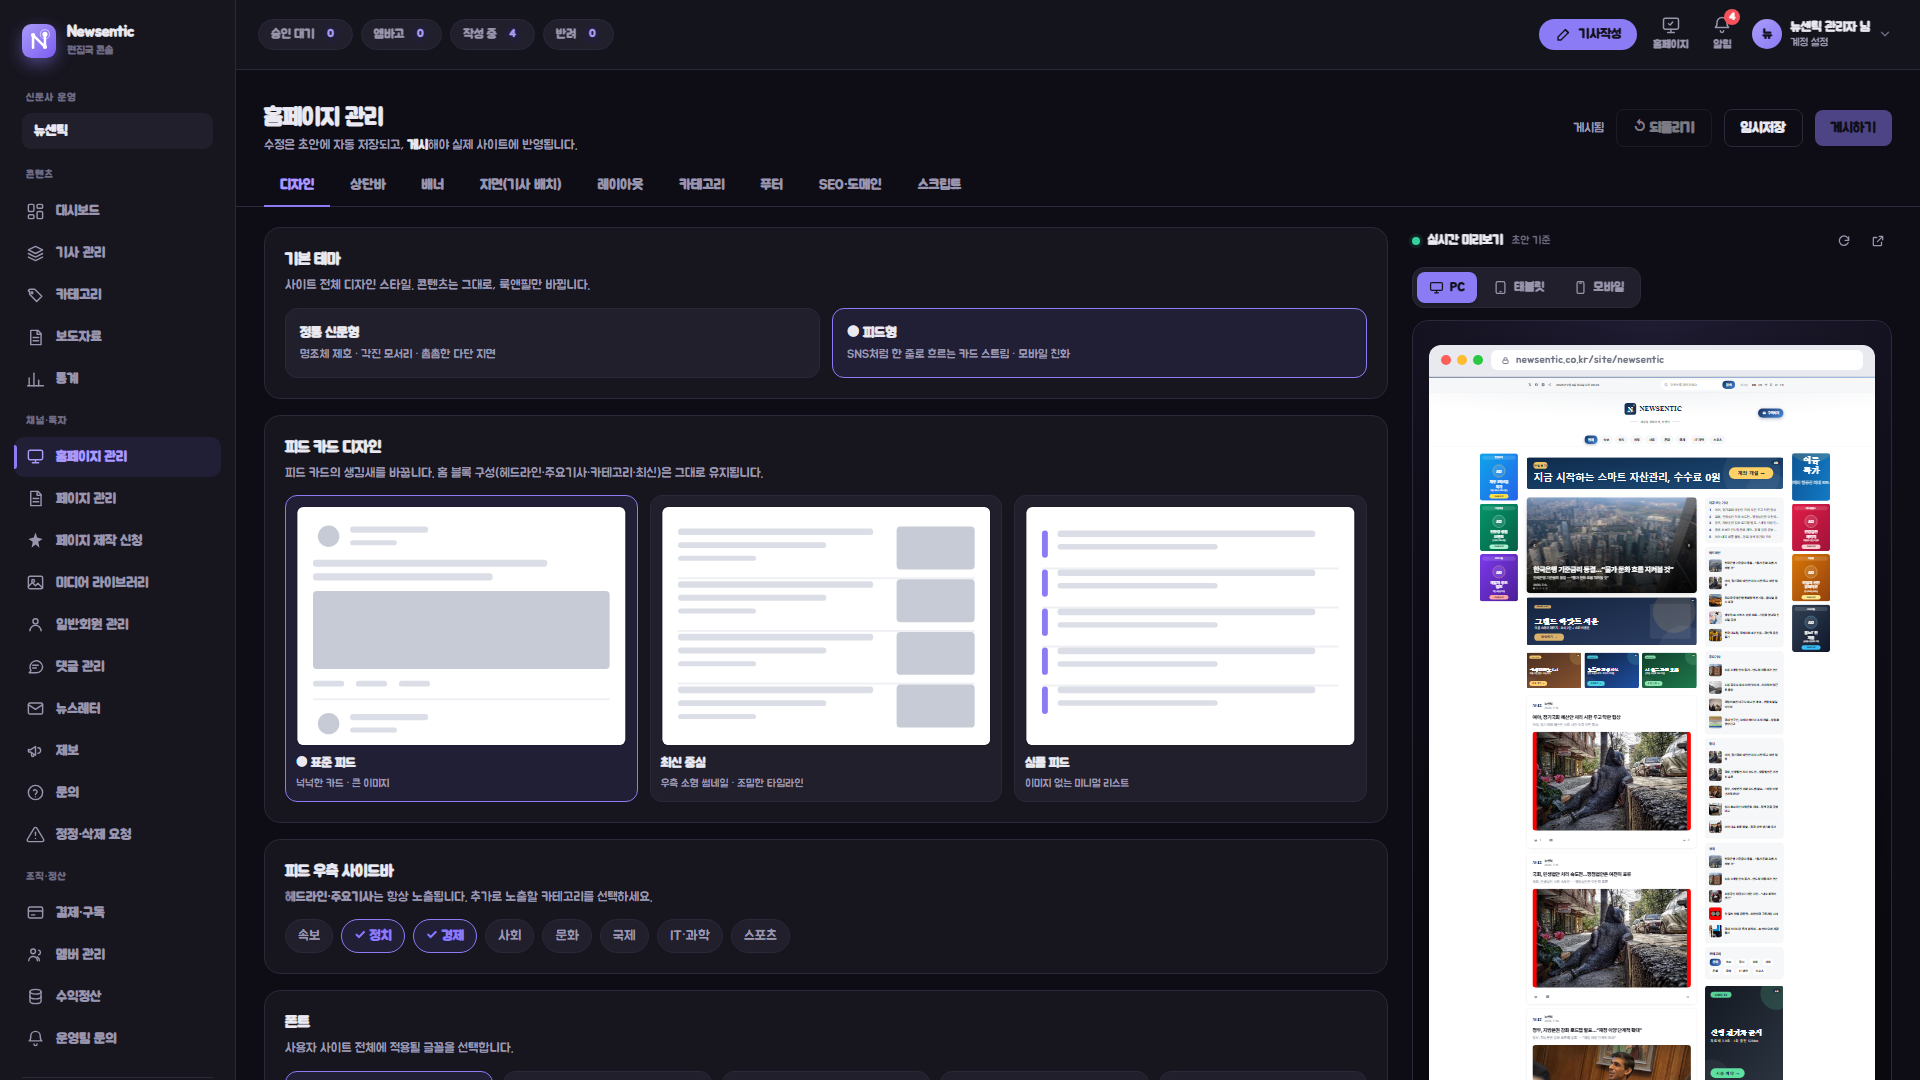Enable the 속보 sidebar category chip
Image resolution: width=1920 pixels, height=1080 pixels.
point(309,936)
